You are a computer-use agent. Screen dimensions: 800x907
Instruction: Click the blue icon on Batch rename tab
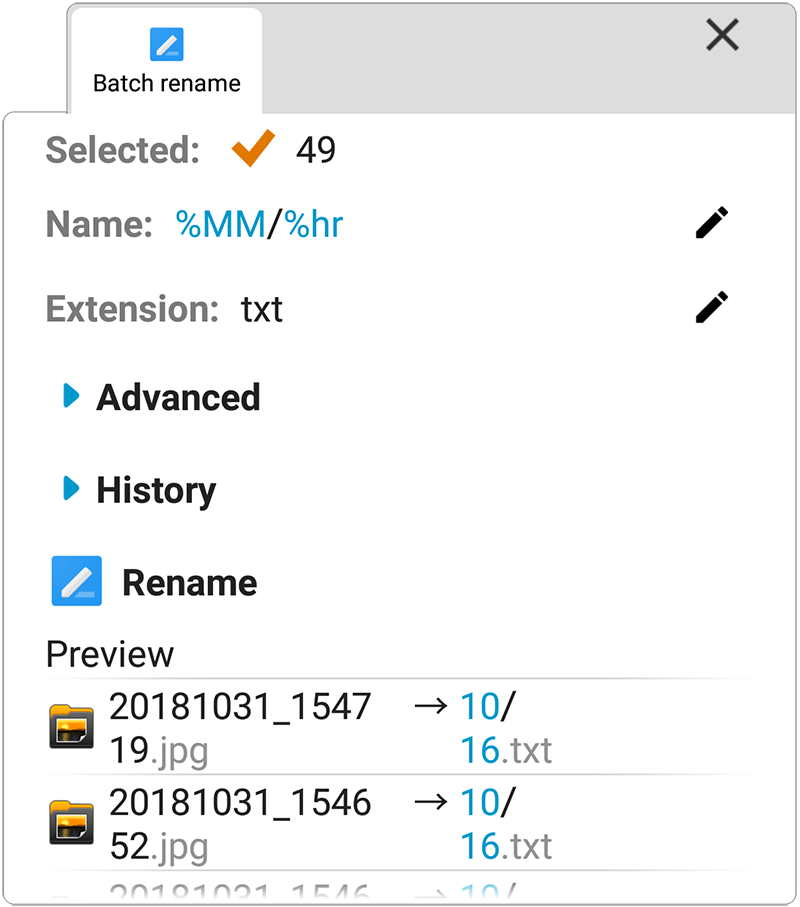tap(166, 45)
